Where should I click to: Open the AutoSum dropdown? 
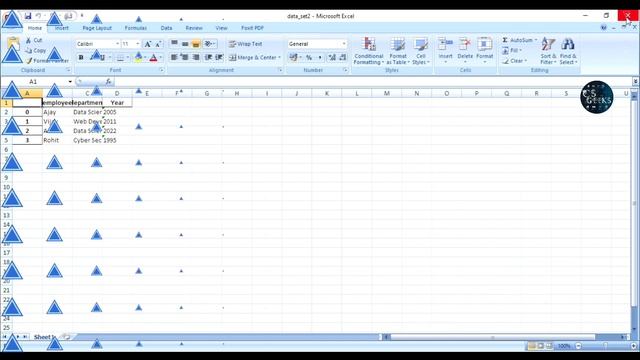[x=536, y=40]
